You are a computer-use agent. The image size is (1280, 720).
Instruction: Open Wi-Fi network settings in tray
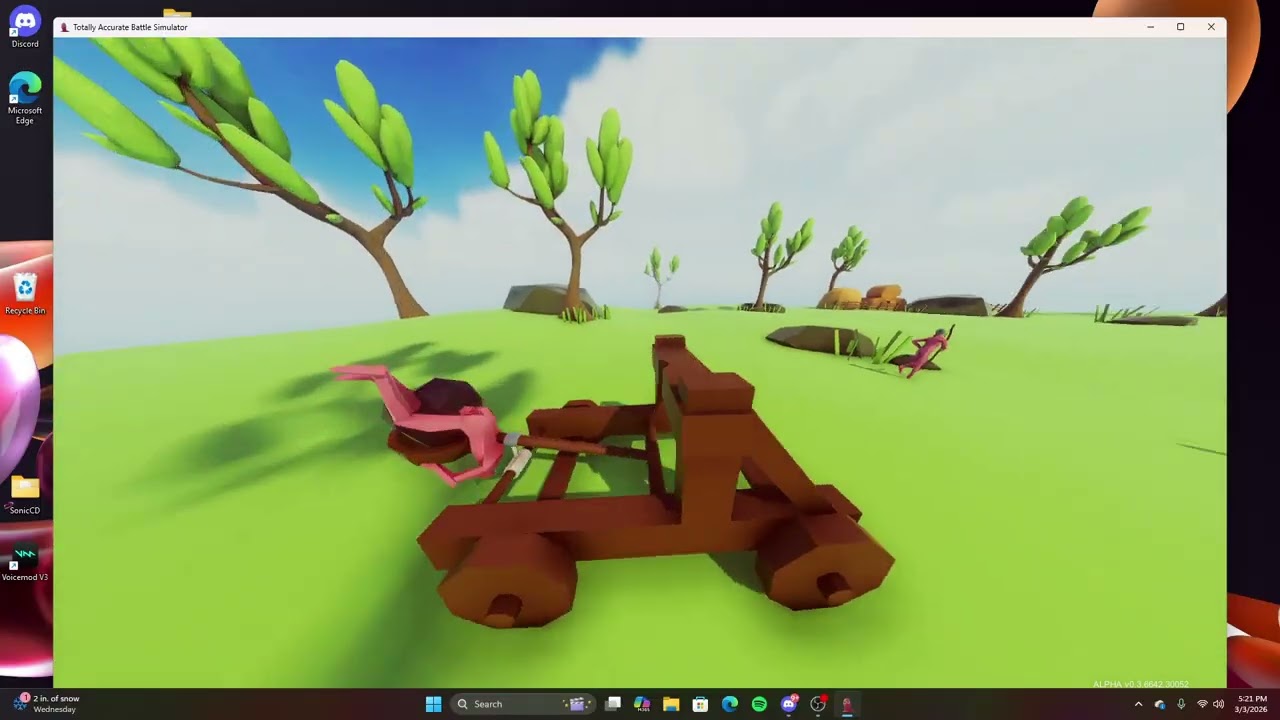[1202, 704]
